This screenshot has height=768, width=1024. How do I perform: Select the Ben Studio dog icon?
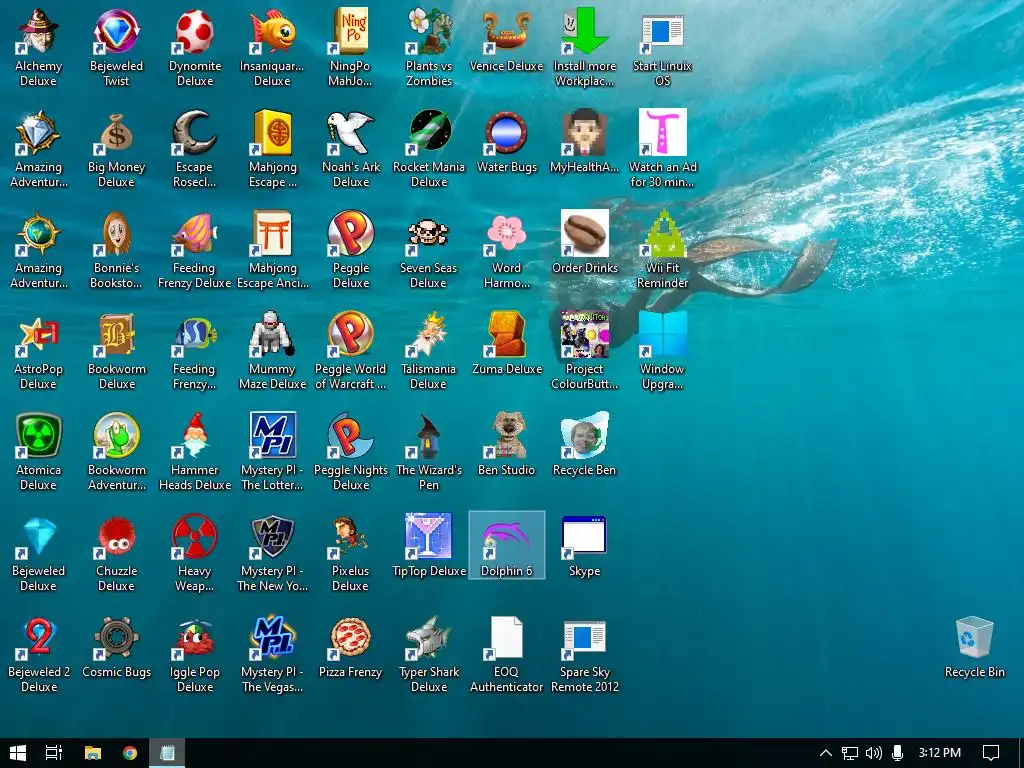pyautogui.click(x=506, y=436)
